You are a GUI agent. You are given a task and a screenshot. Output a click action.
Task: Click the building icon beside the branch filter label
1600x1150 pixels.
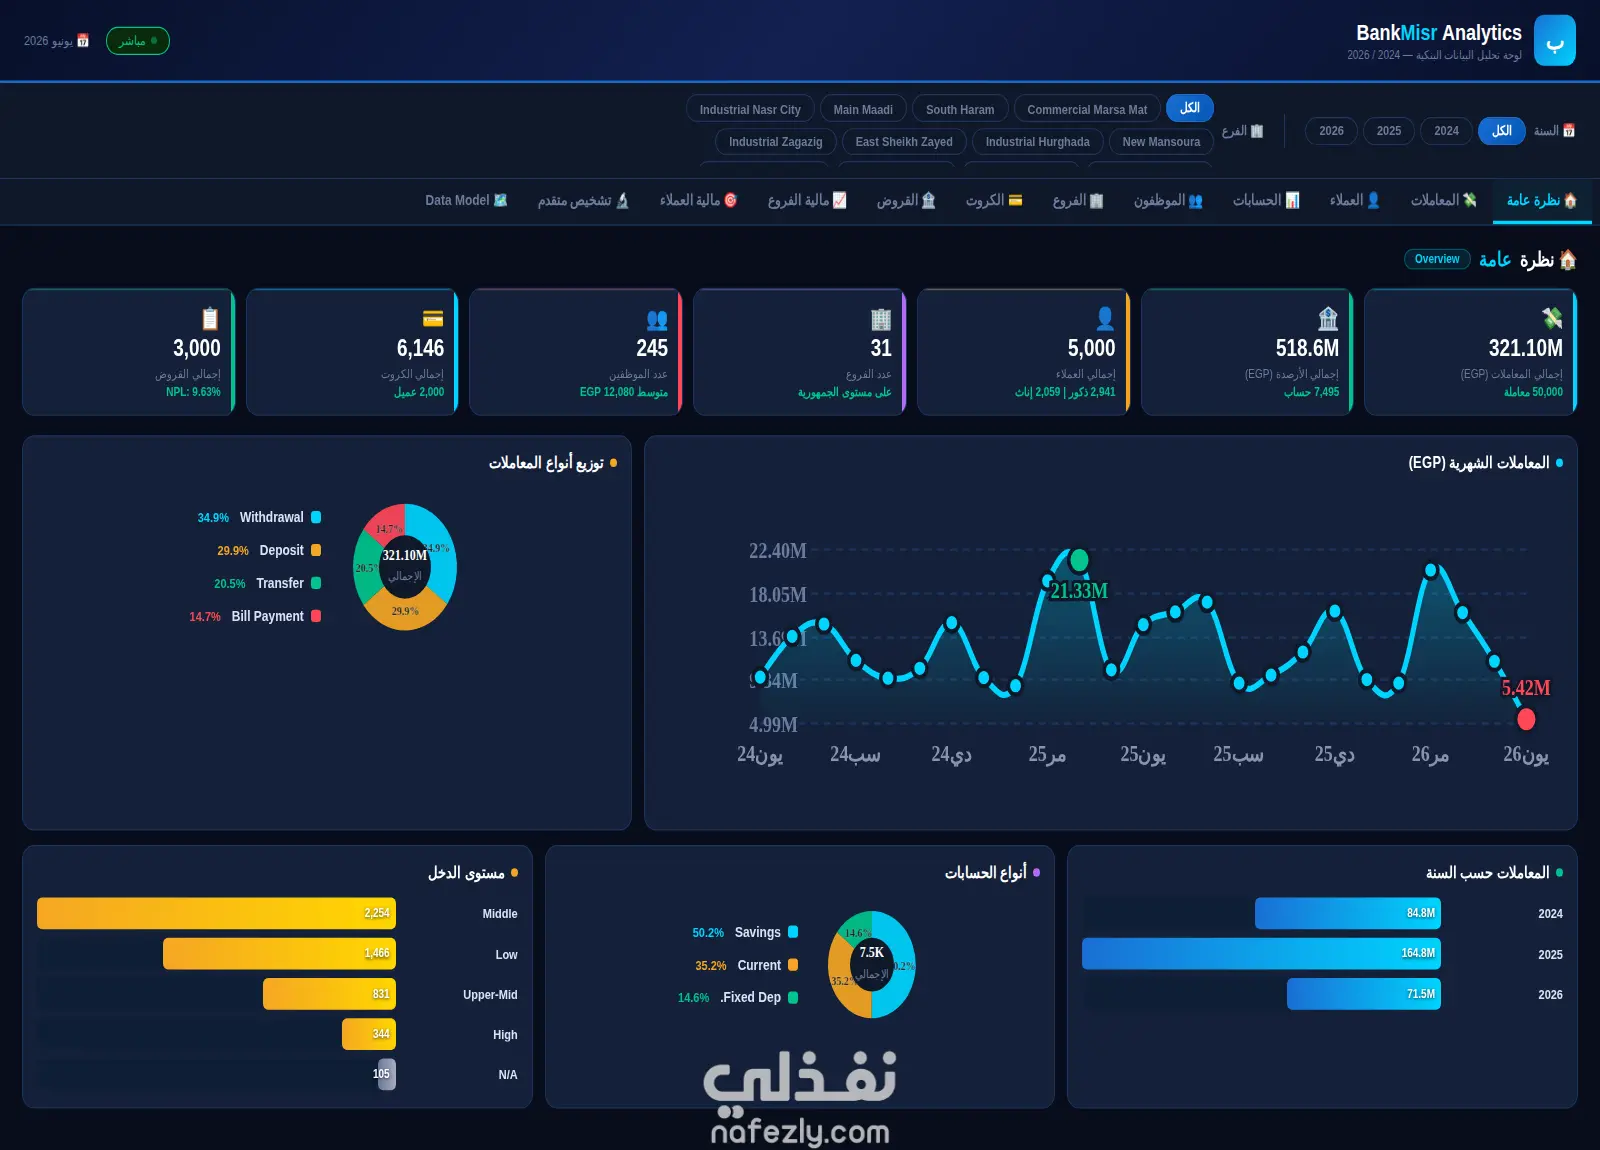(1257, 131)
